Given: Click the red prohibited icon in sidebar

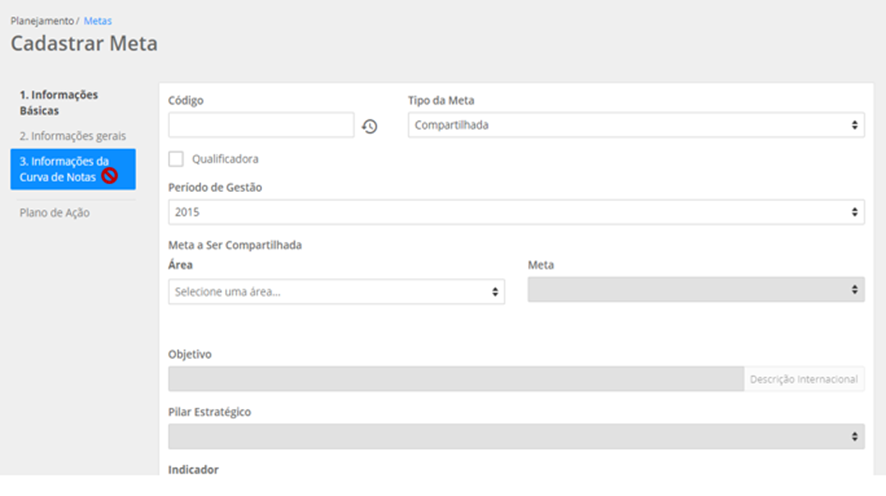Looking at the screenshot, I should pyautogui.click(x=110, y=177).
